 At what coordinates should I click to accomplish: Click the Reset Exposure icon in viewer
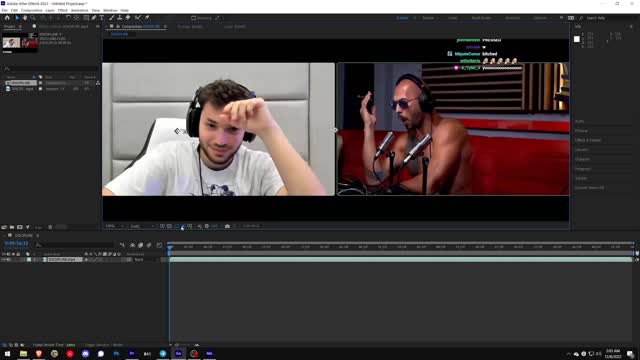pyautogui.click(x=207, y=226)
